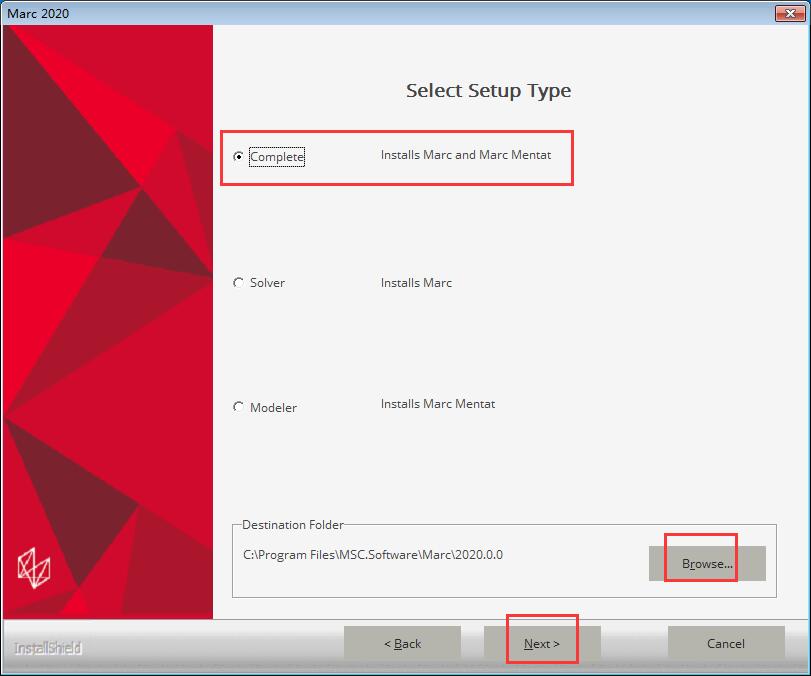811x676 pixels.
Task: Proceed with the Next button
Action: [542, 643]
